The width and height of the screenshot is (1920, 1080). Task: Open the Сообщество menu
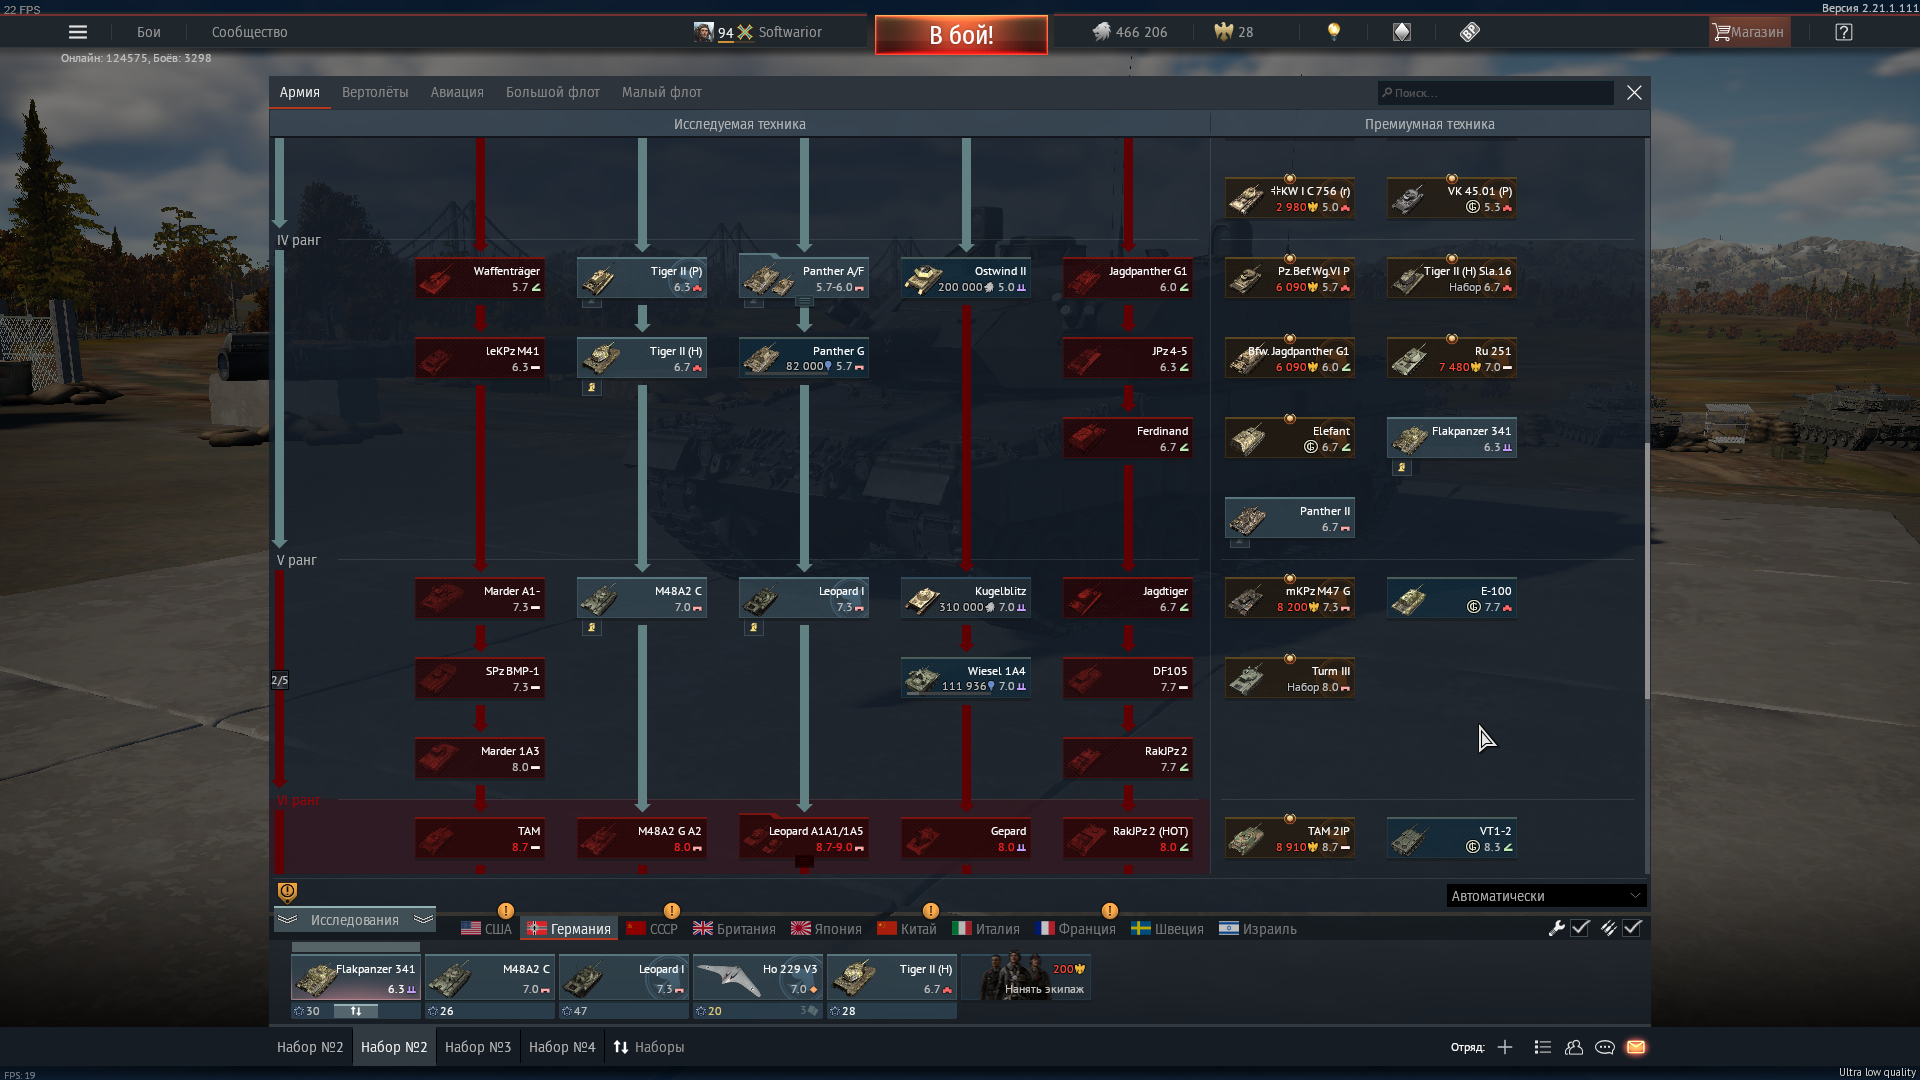pyautogui.click(x=250, y=32)
